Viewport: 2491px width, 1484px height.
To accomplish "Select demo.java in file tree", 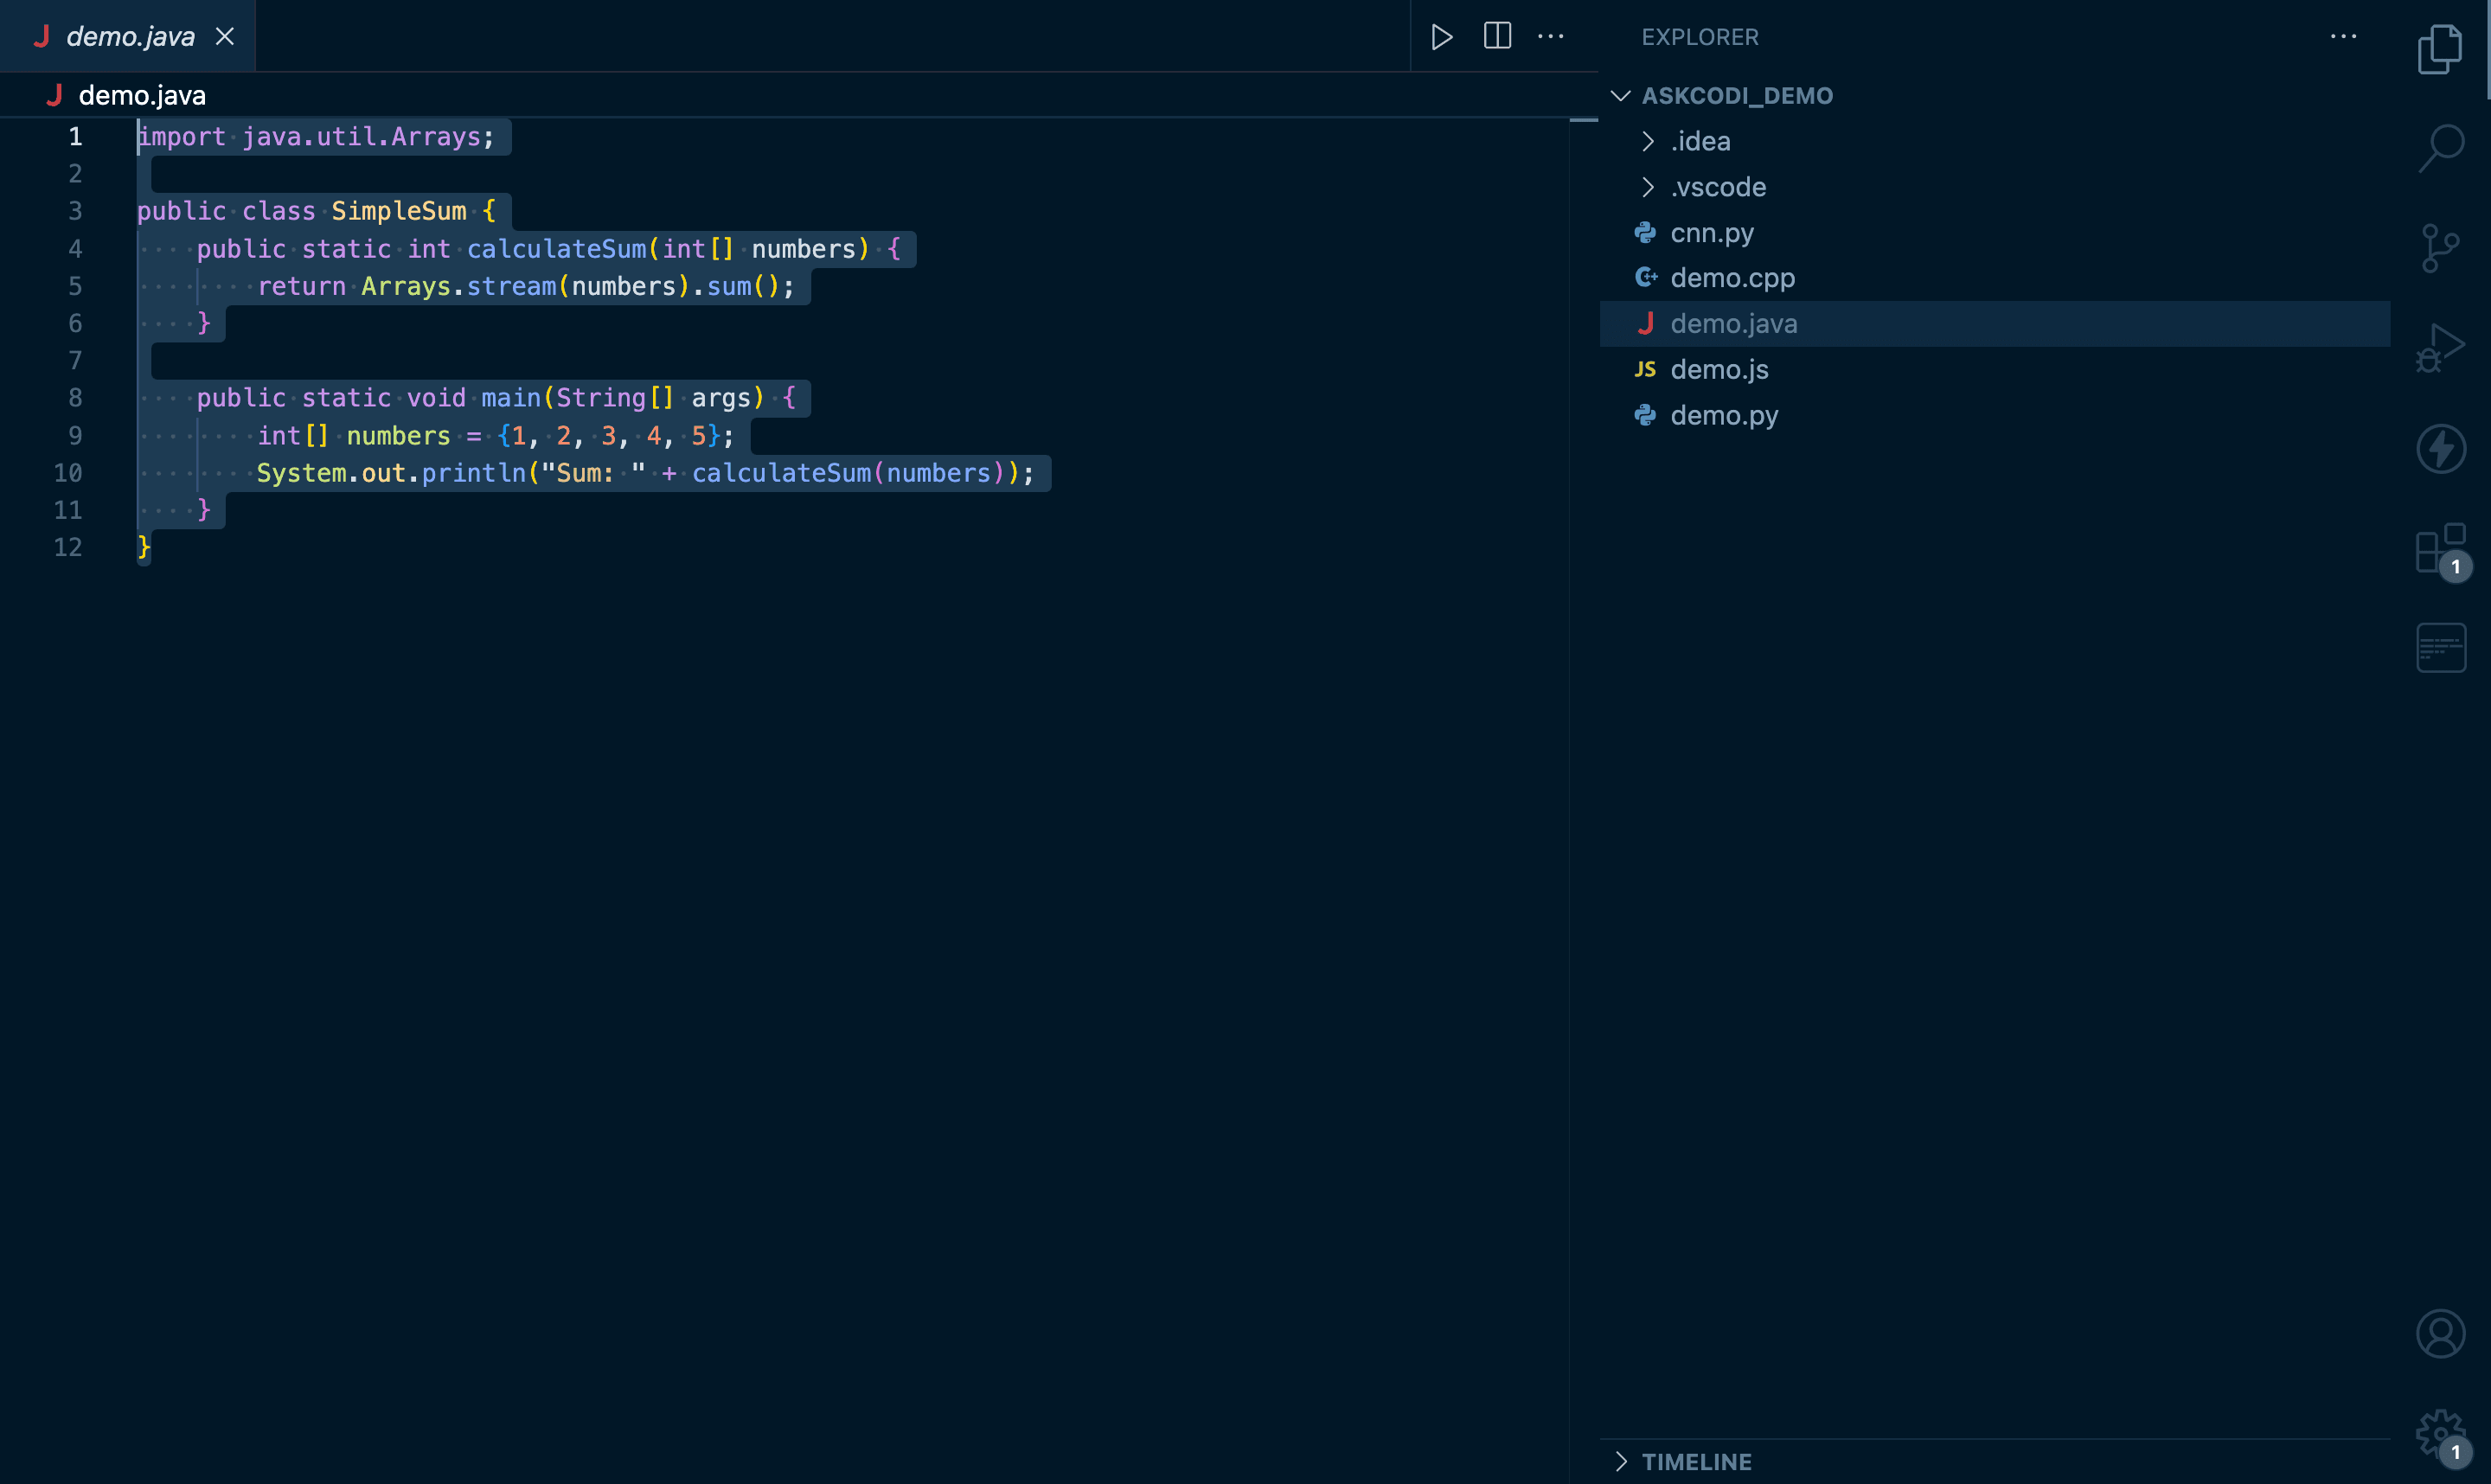I will 1995,323.
